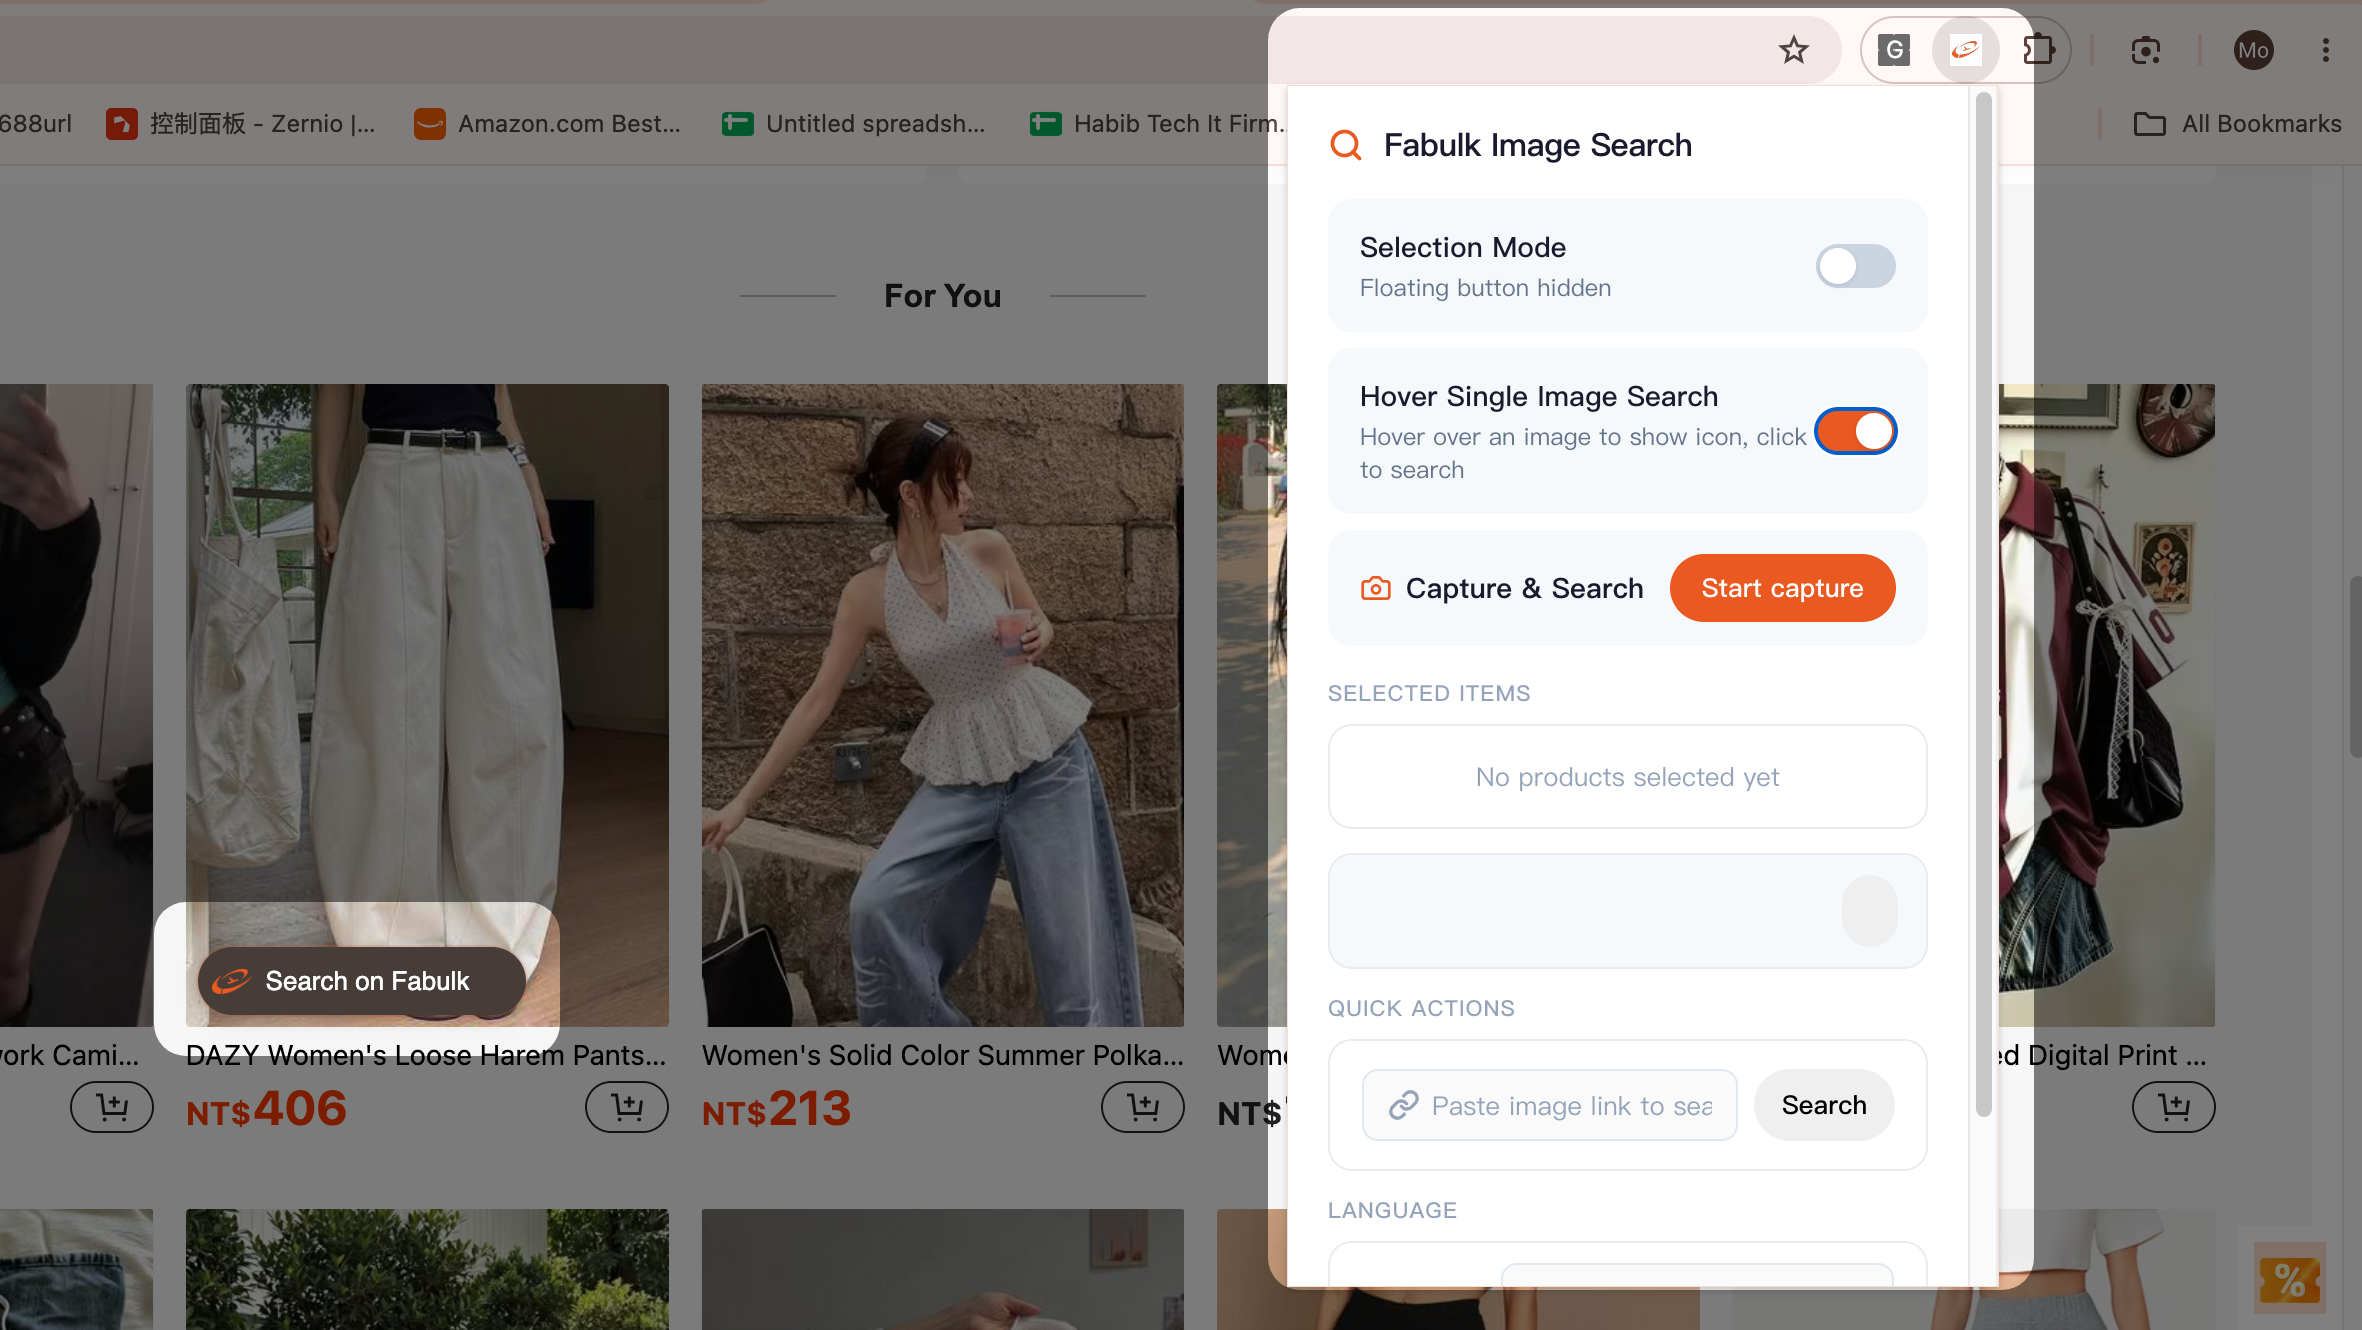Viewport: 2362px width, 1330px height.
Task: Click the NT$213 price
Action: point(777,1109)
